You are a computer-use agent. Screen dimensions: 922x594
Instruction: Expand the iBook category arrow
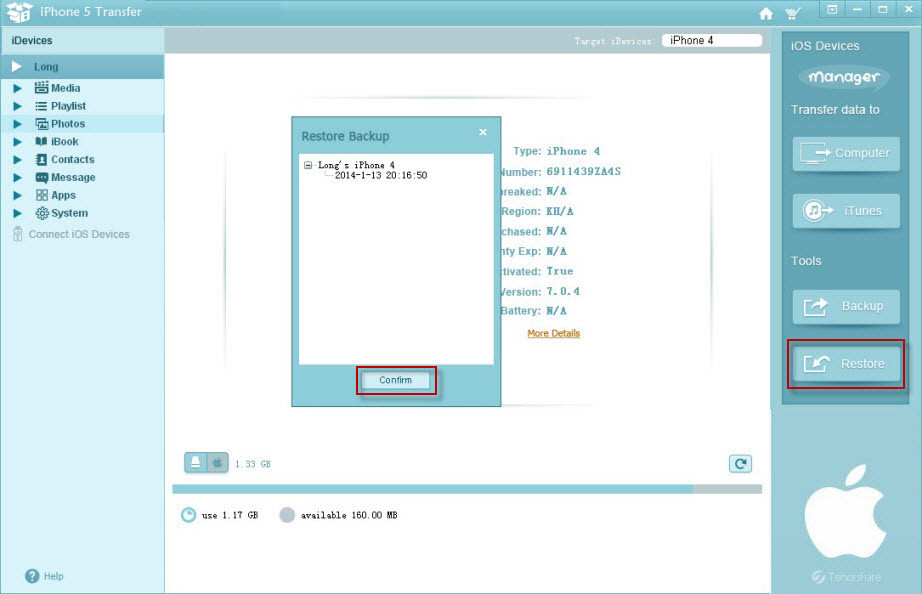18,142
